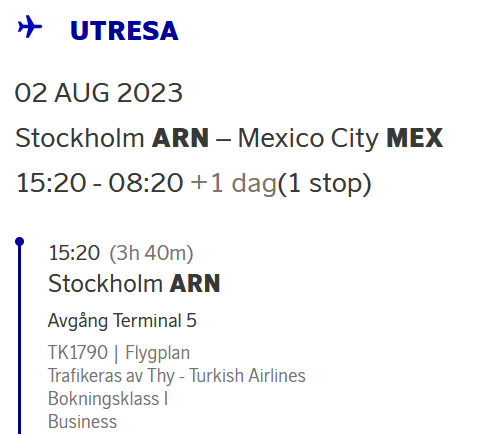The width and height of the screenshot is (478, 434).
Task: Click the (1 stop) label
Action: (x=324, y=183)
